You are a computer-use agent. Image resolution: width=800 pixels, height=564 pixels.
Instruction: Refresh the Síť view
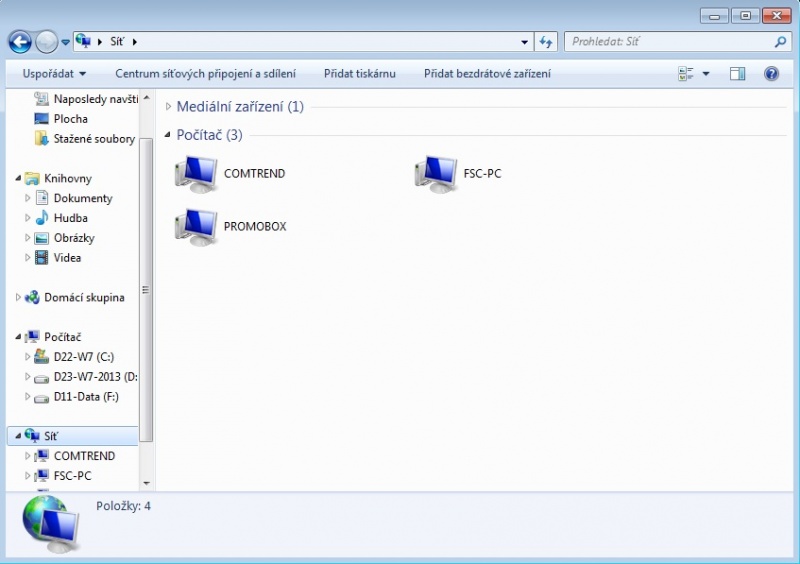pyautogui.click(x=546, y=42)
